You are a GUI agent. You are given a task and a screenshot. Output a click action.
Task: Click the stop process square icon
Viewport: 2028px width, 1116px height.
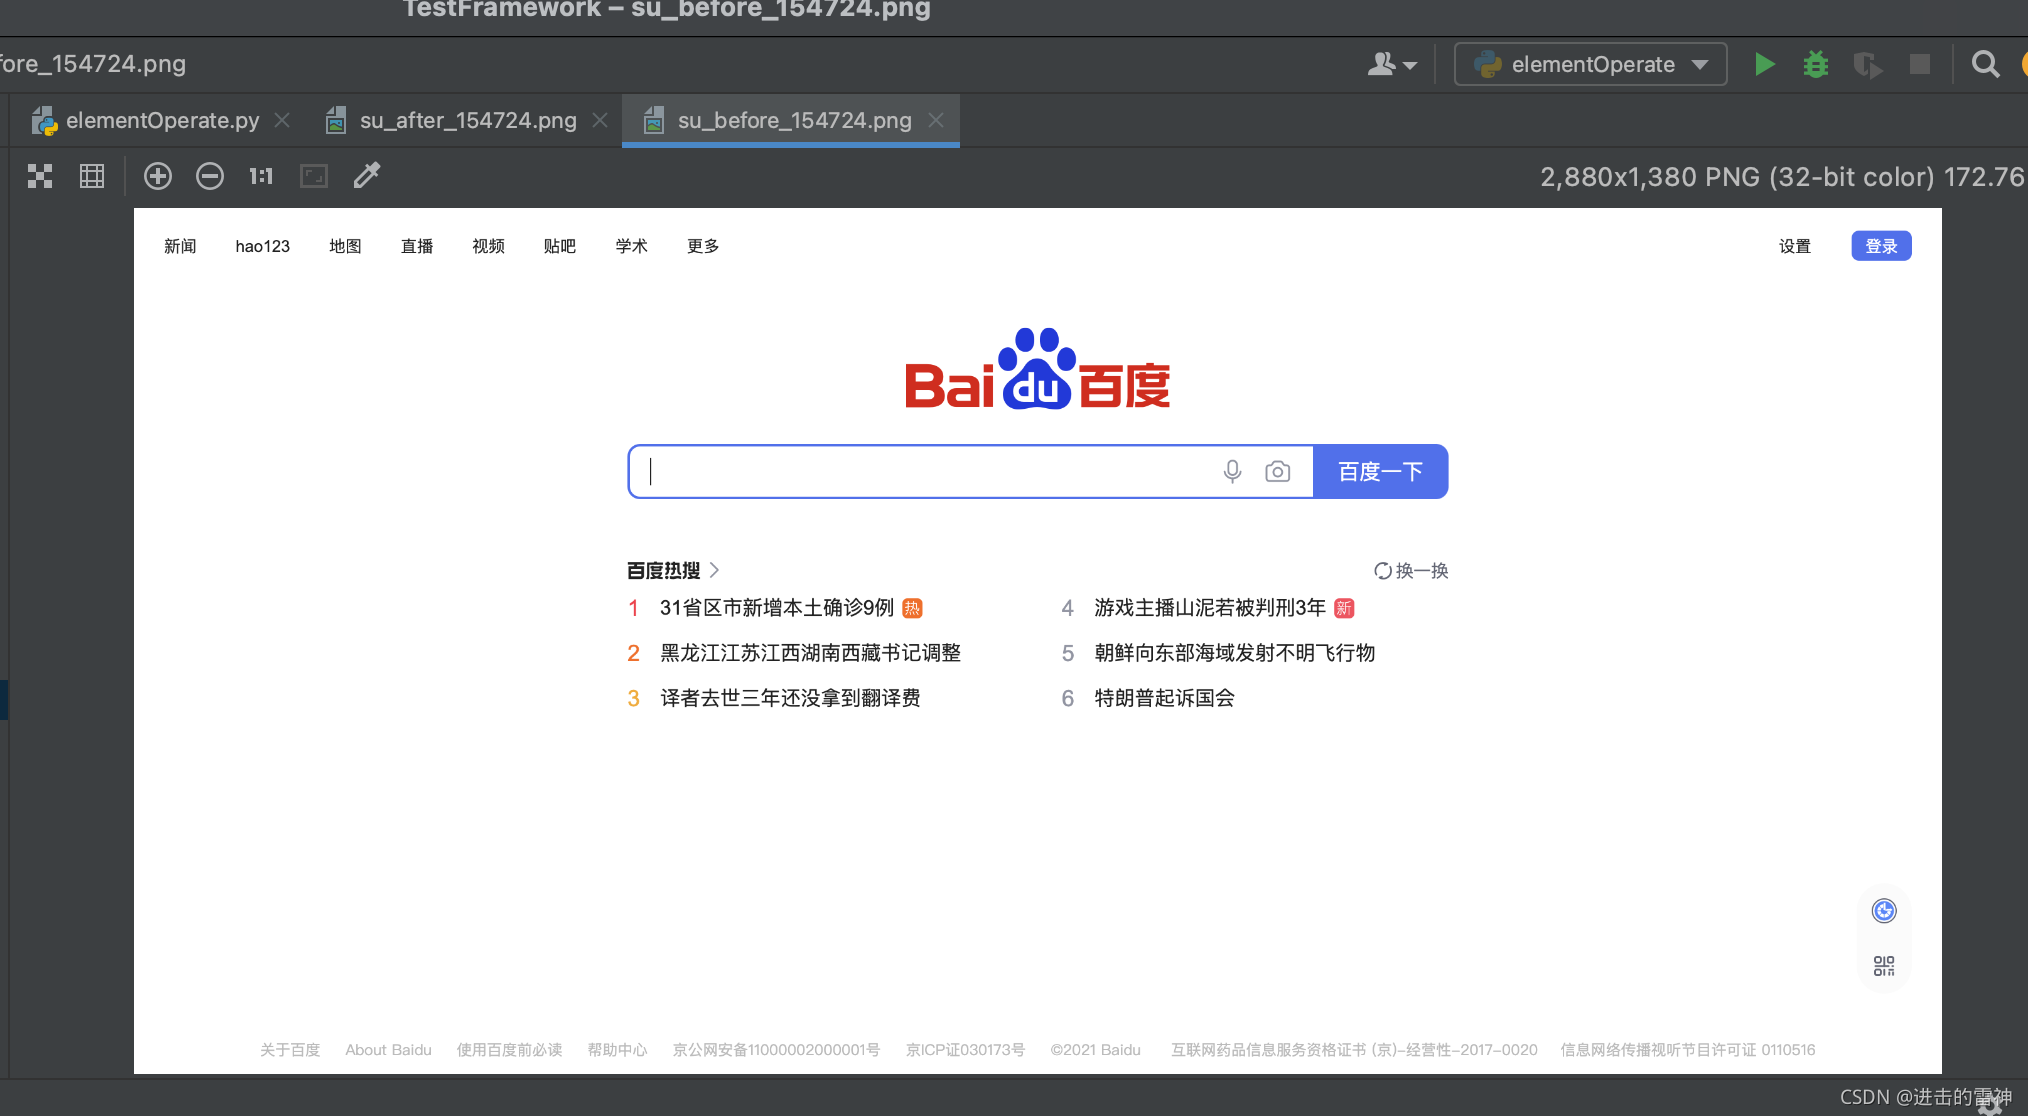pyautogui.click(x=1919, y=65)
